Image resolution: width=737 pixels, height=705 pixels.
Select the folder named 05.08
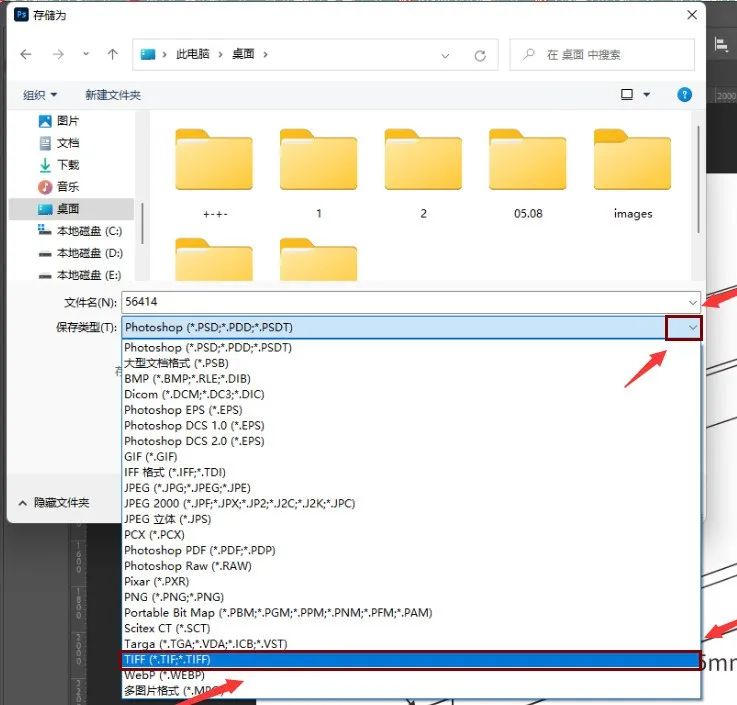pos(528,174)
